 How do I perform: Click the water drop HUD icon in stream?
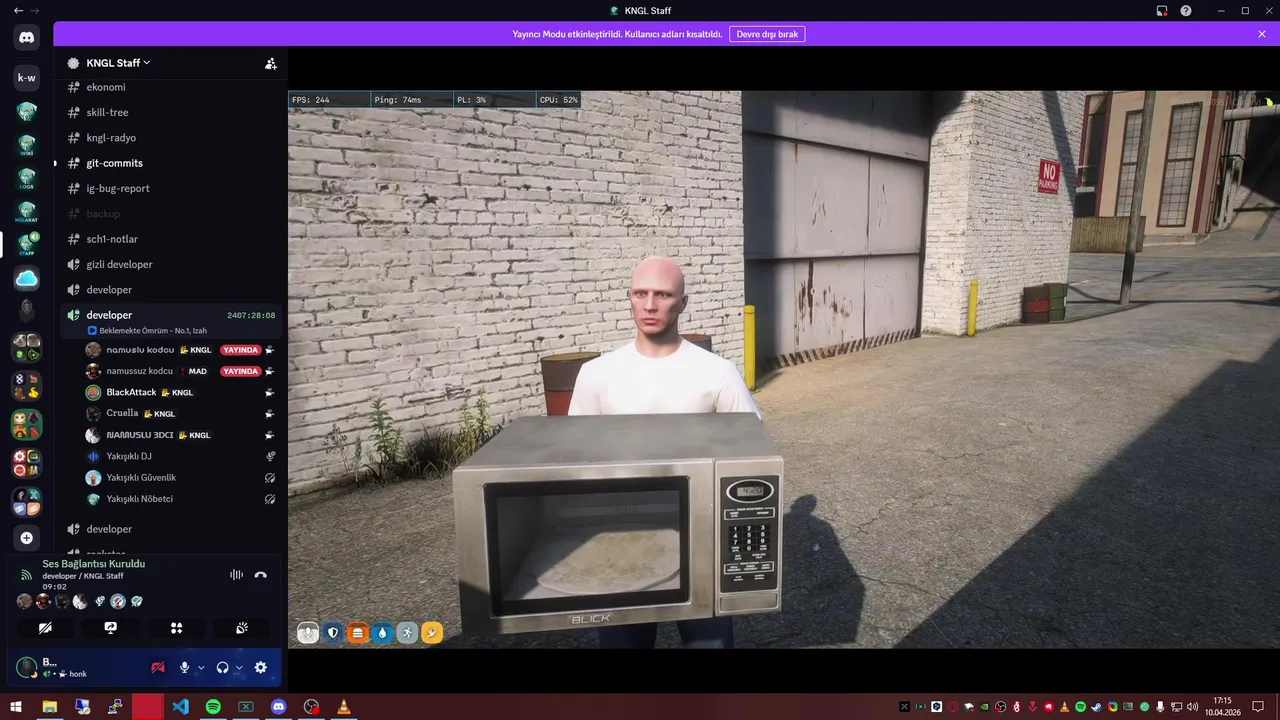[382, 633]
